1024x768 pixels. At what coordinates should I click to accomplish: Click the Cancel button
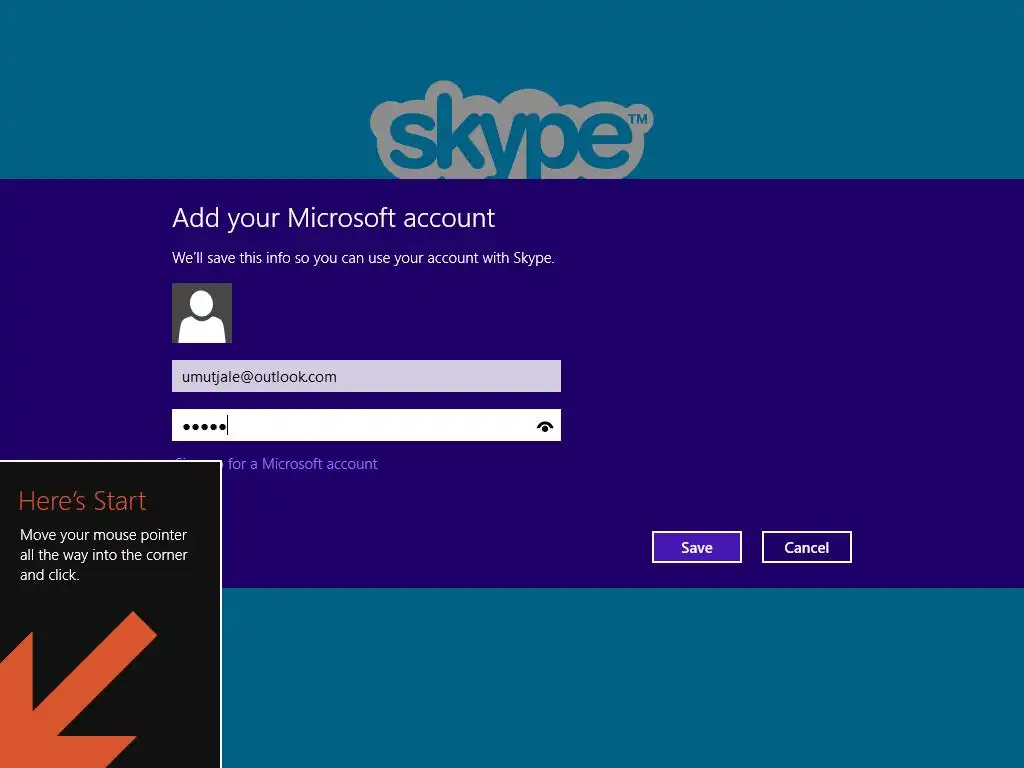click(807, 547)
